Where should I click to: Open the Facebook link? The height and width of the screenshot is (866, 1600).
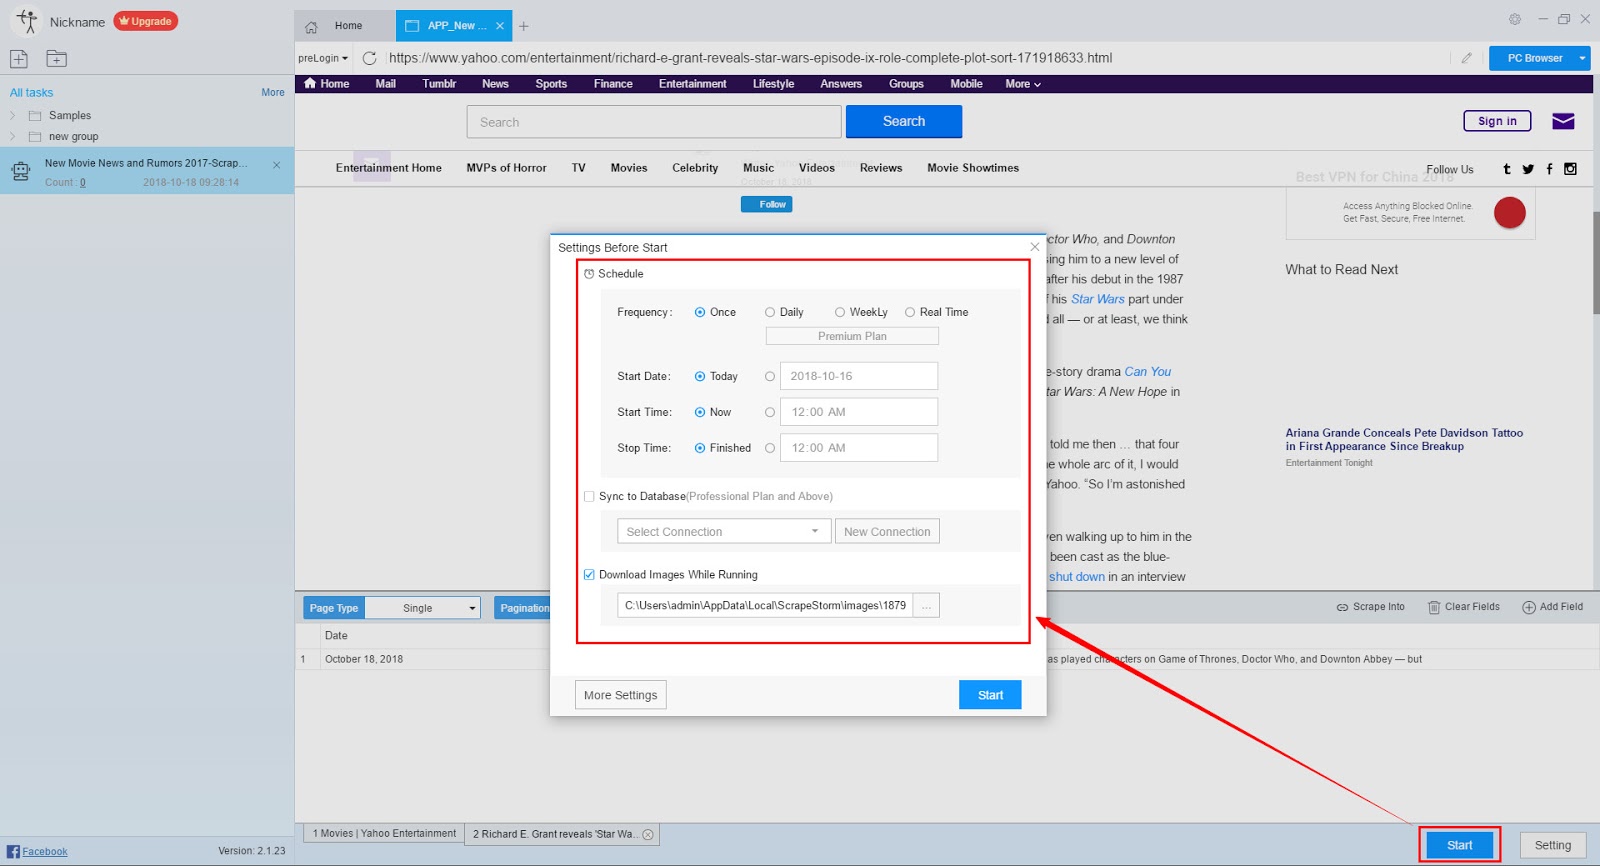pos(45,852)
